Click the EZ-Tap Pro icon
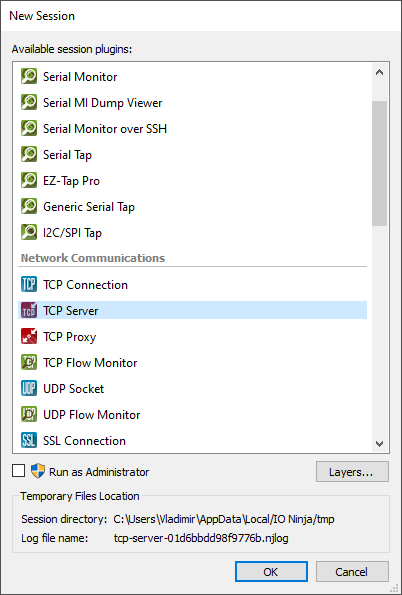The height and width of the screenshot is (595, 402). 29,181
